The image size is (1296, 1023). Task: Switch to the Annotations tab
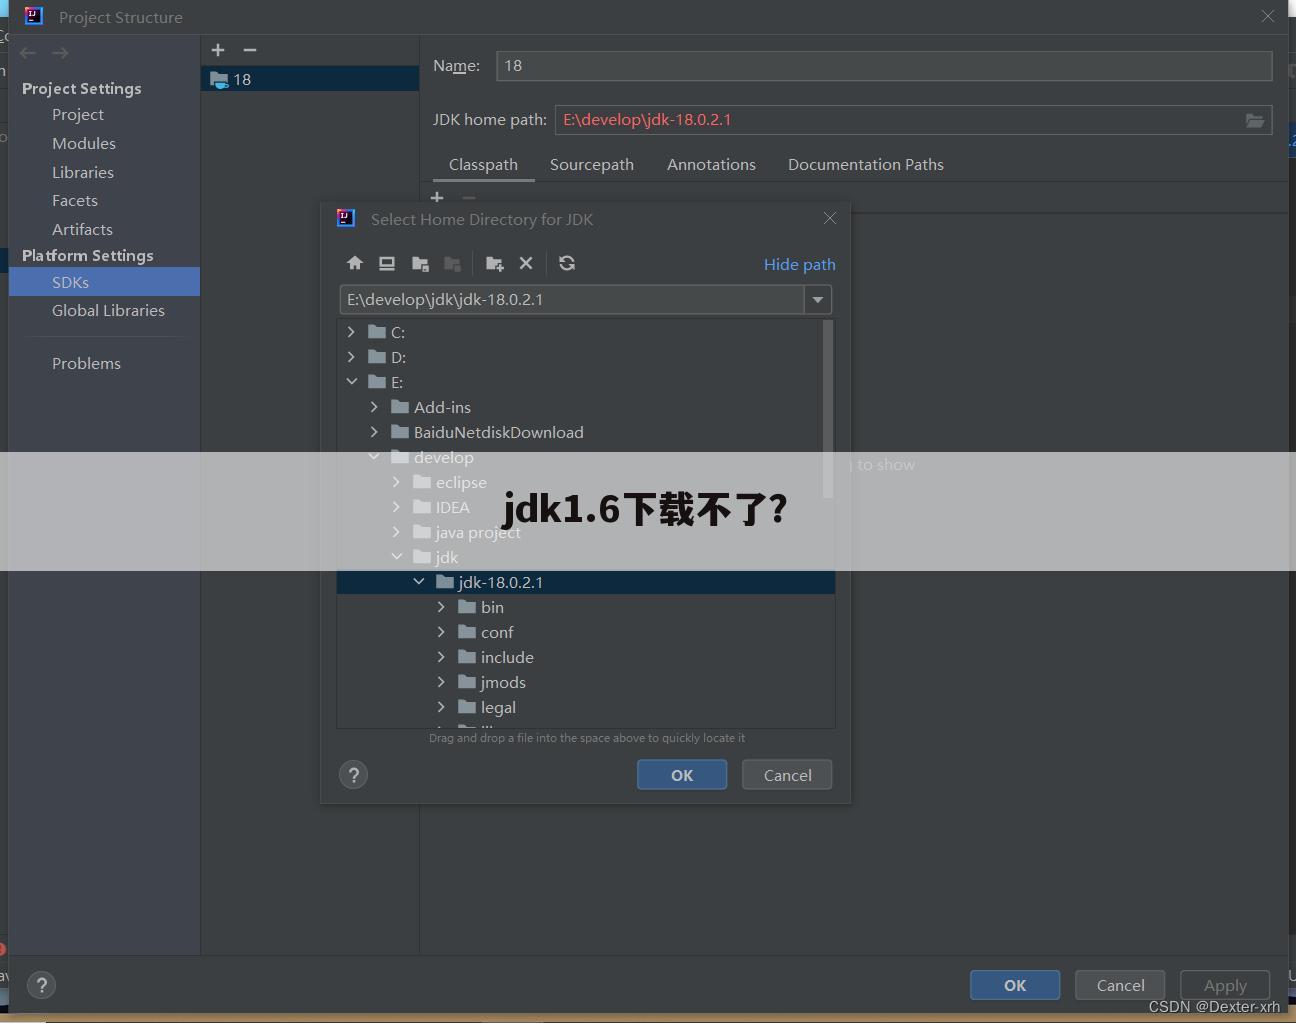(x=711, y=165)
